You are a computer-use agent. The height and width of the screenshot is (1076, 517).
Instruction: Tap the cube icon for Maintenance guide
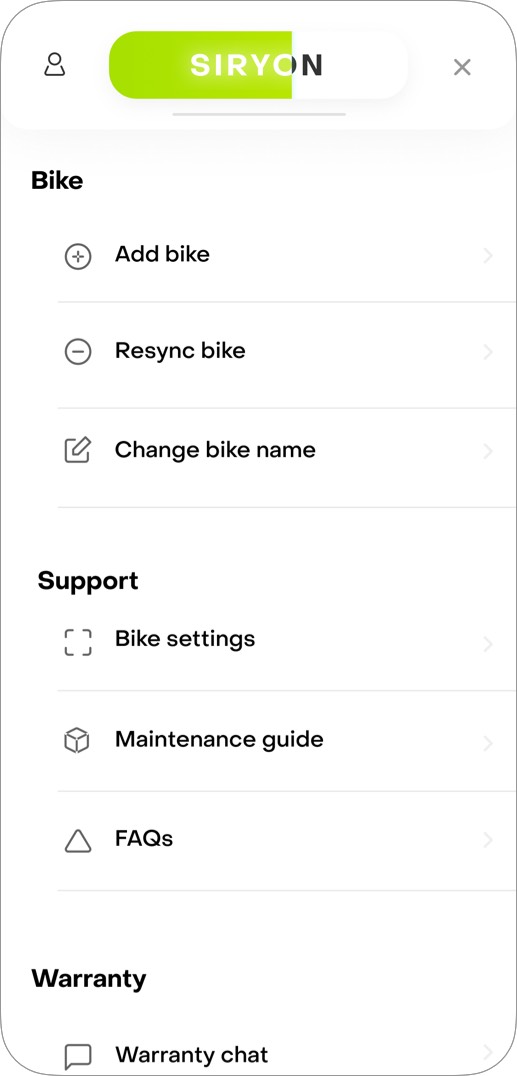tap(78, 741)
